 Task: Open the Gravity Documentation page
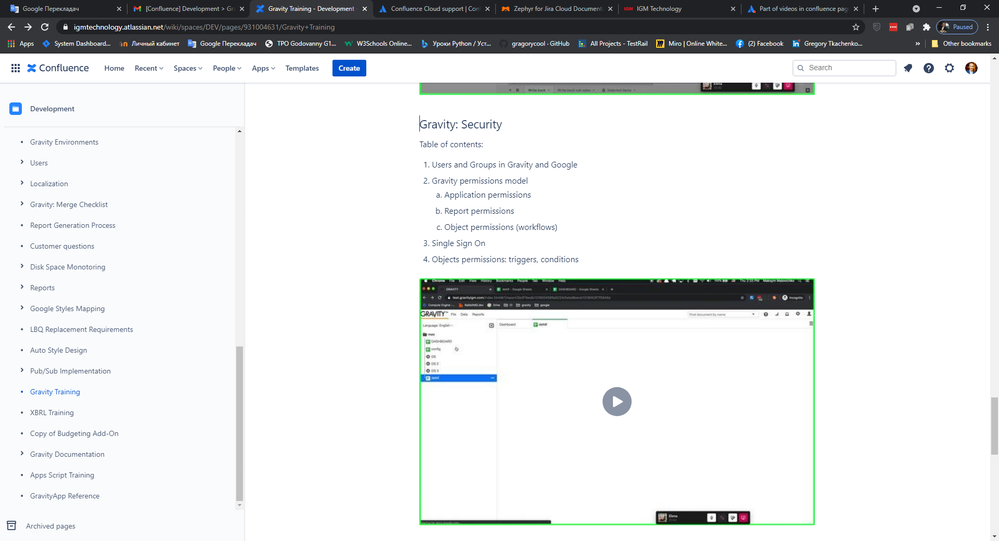(67, 454)
